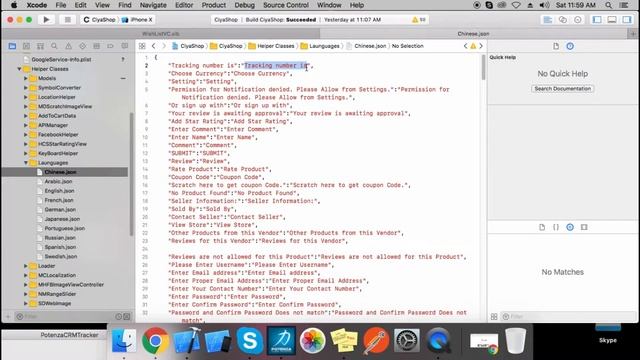Open the Source Control navigator
The image size is (640, 360).
(x=27, y=46)
